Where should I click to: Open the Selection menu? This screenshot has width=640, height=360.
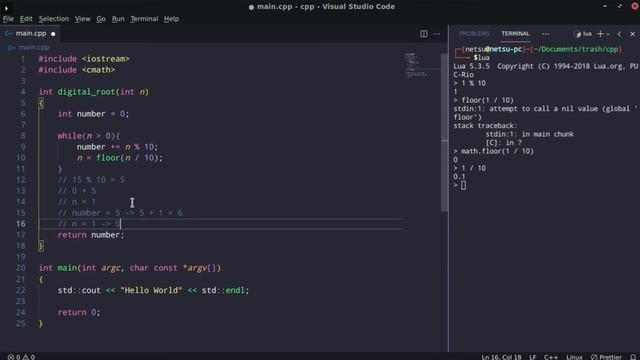(54, 19)
